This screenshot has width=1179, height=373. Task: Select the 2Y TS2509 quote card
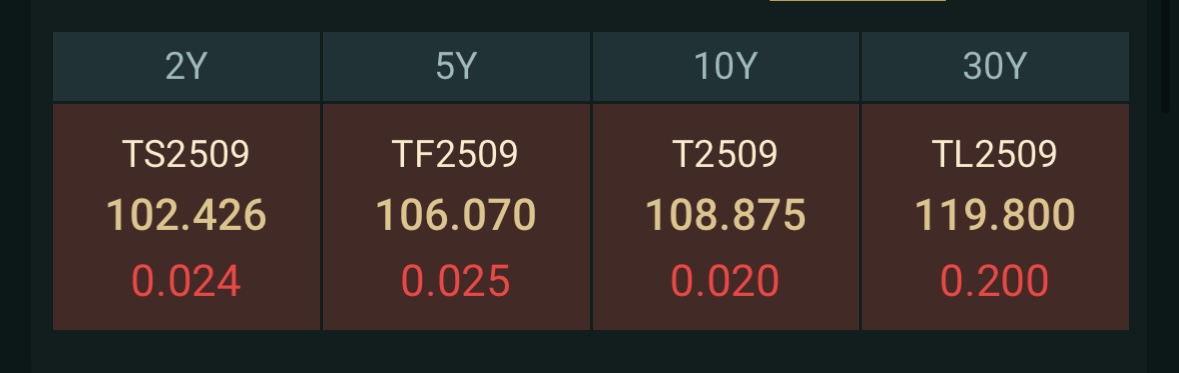(186, 217)
